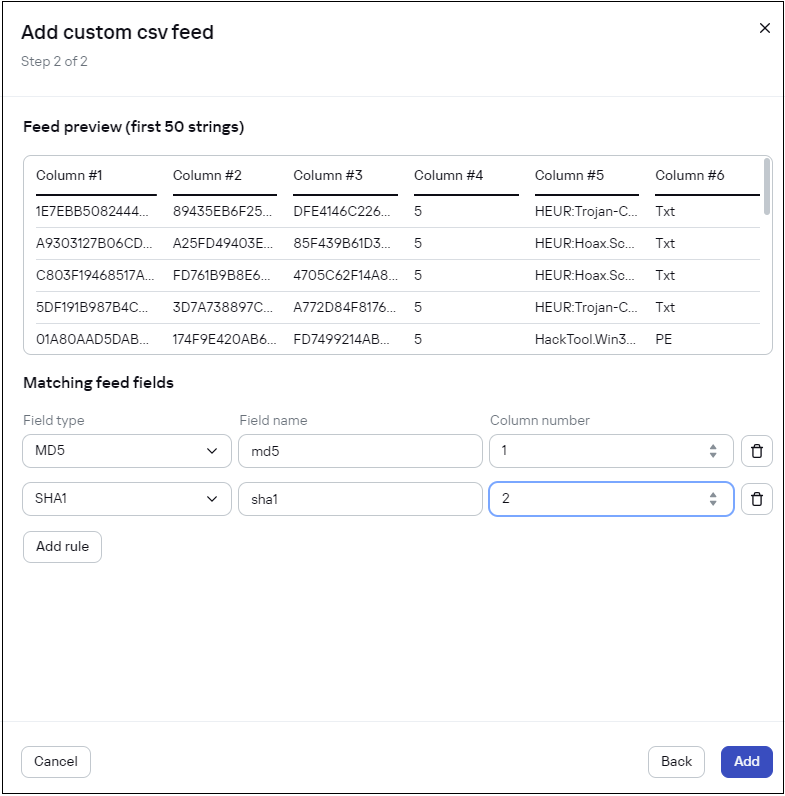785x796 pixels.
Task: Decrease column number for MD5 rule
Action: point(713,456)
